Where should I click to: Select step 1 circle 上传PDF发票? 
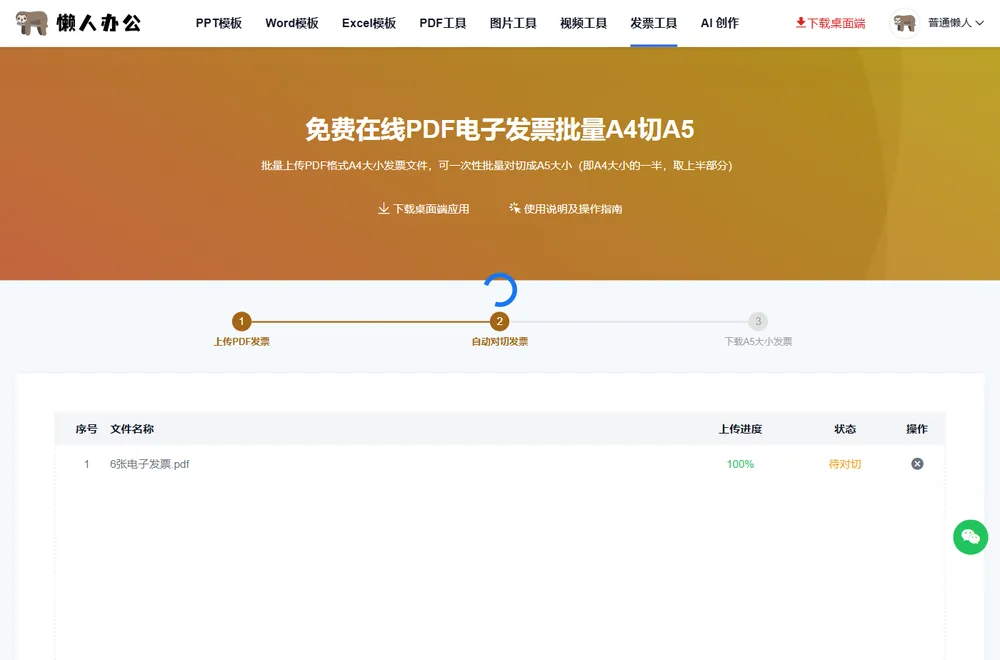click(x=241, y=321)
